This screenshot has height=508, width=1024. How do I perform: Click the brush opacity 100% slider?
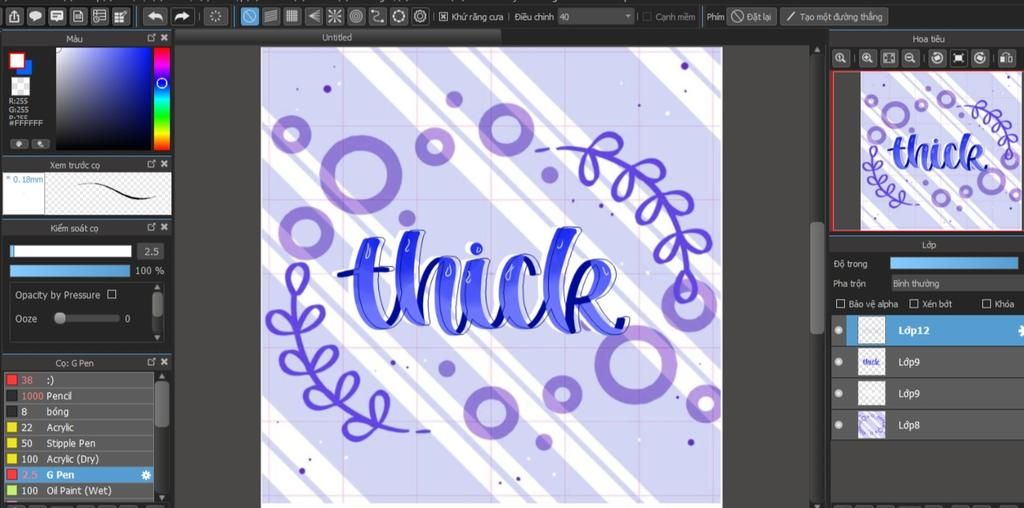click(x=70, y=271)
